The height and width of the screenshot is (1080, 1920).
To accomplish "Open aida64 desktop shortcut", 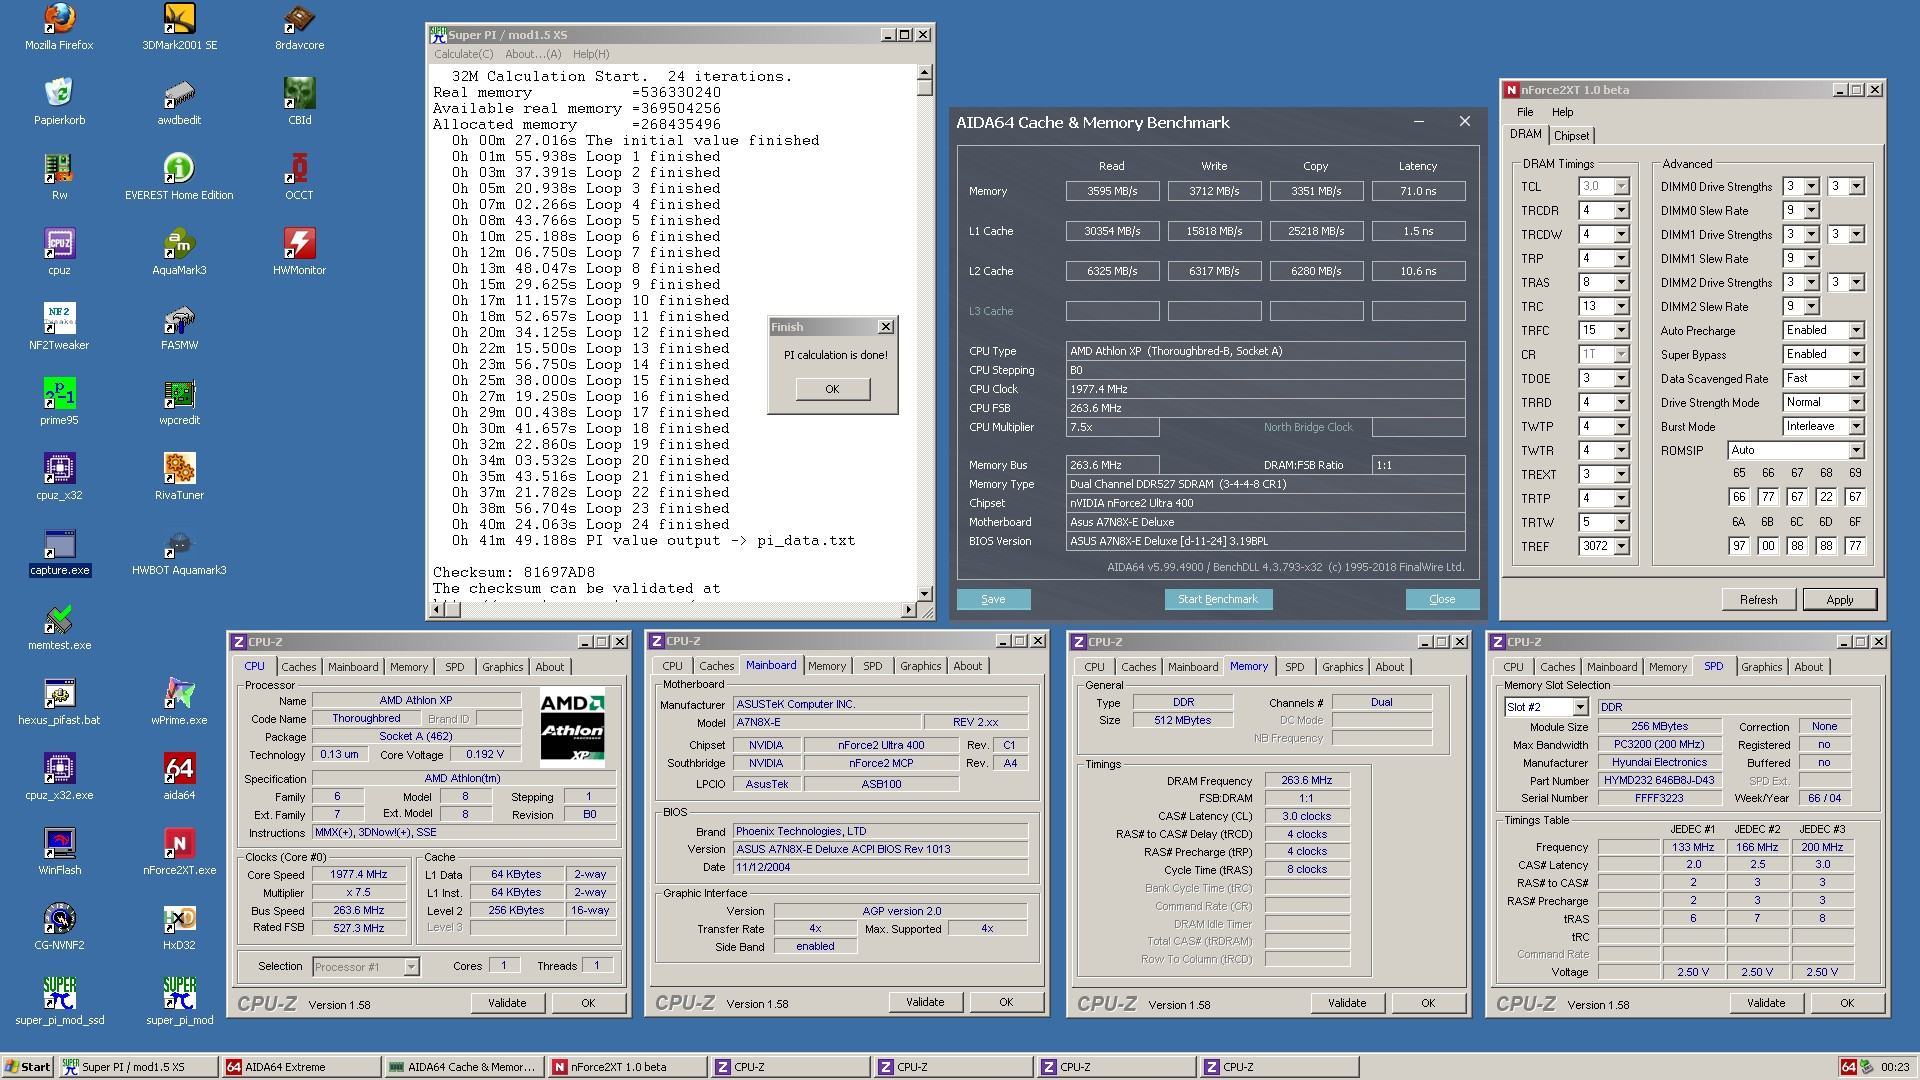I will pyautogui.click(x=179, y=776).
